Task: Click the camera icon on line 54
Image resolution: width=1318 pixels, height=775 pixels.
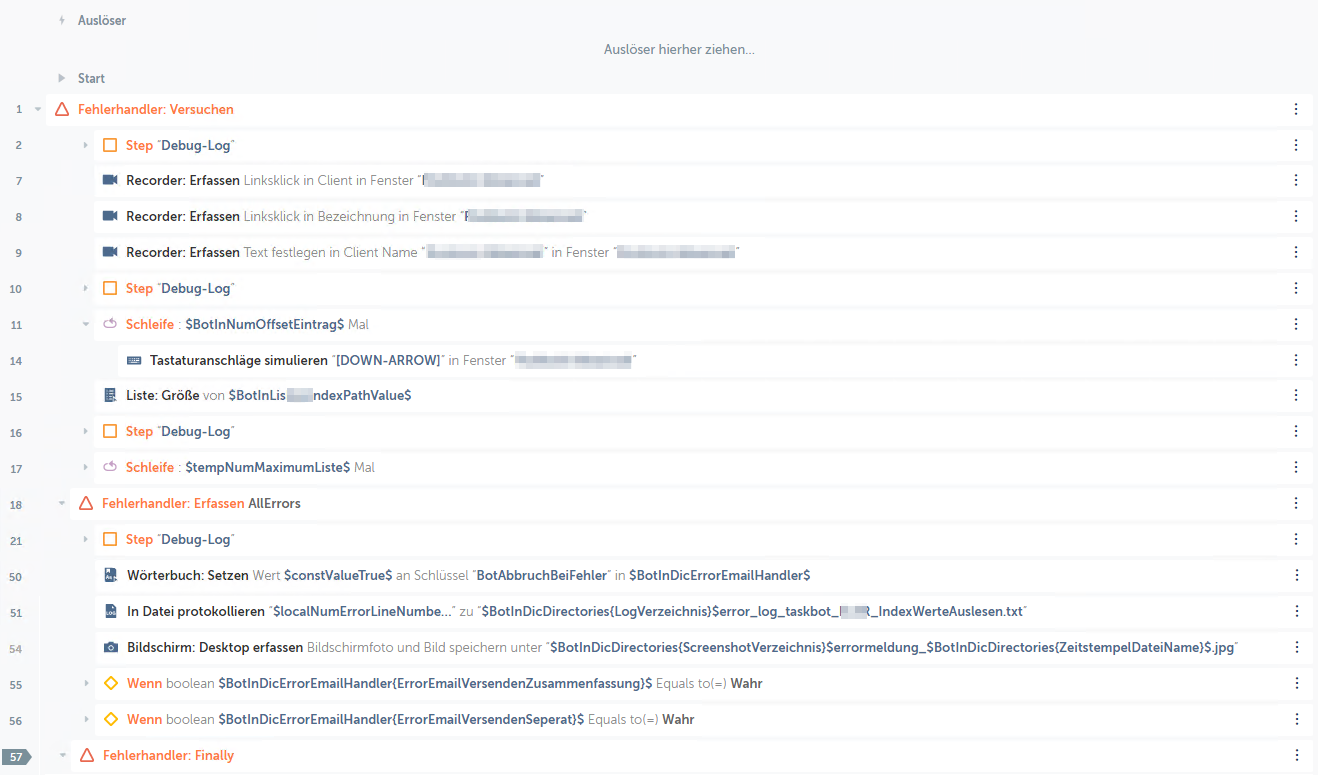Action: click(111, 647)
